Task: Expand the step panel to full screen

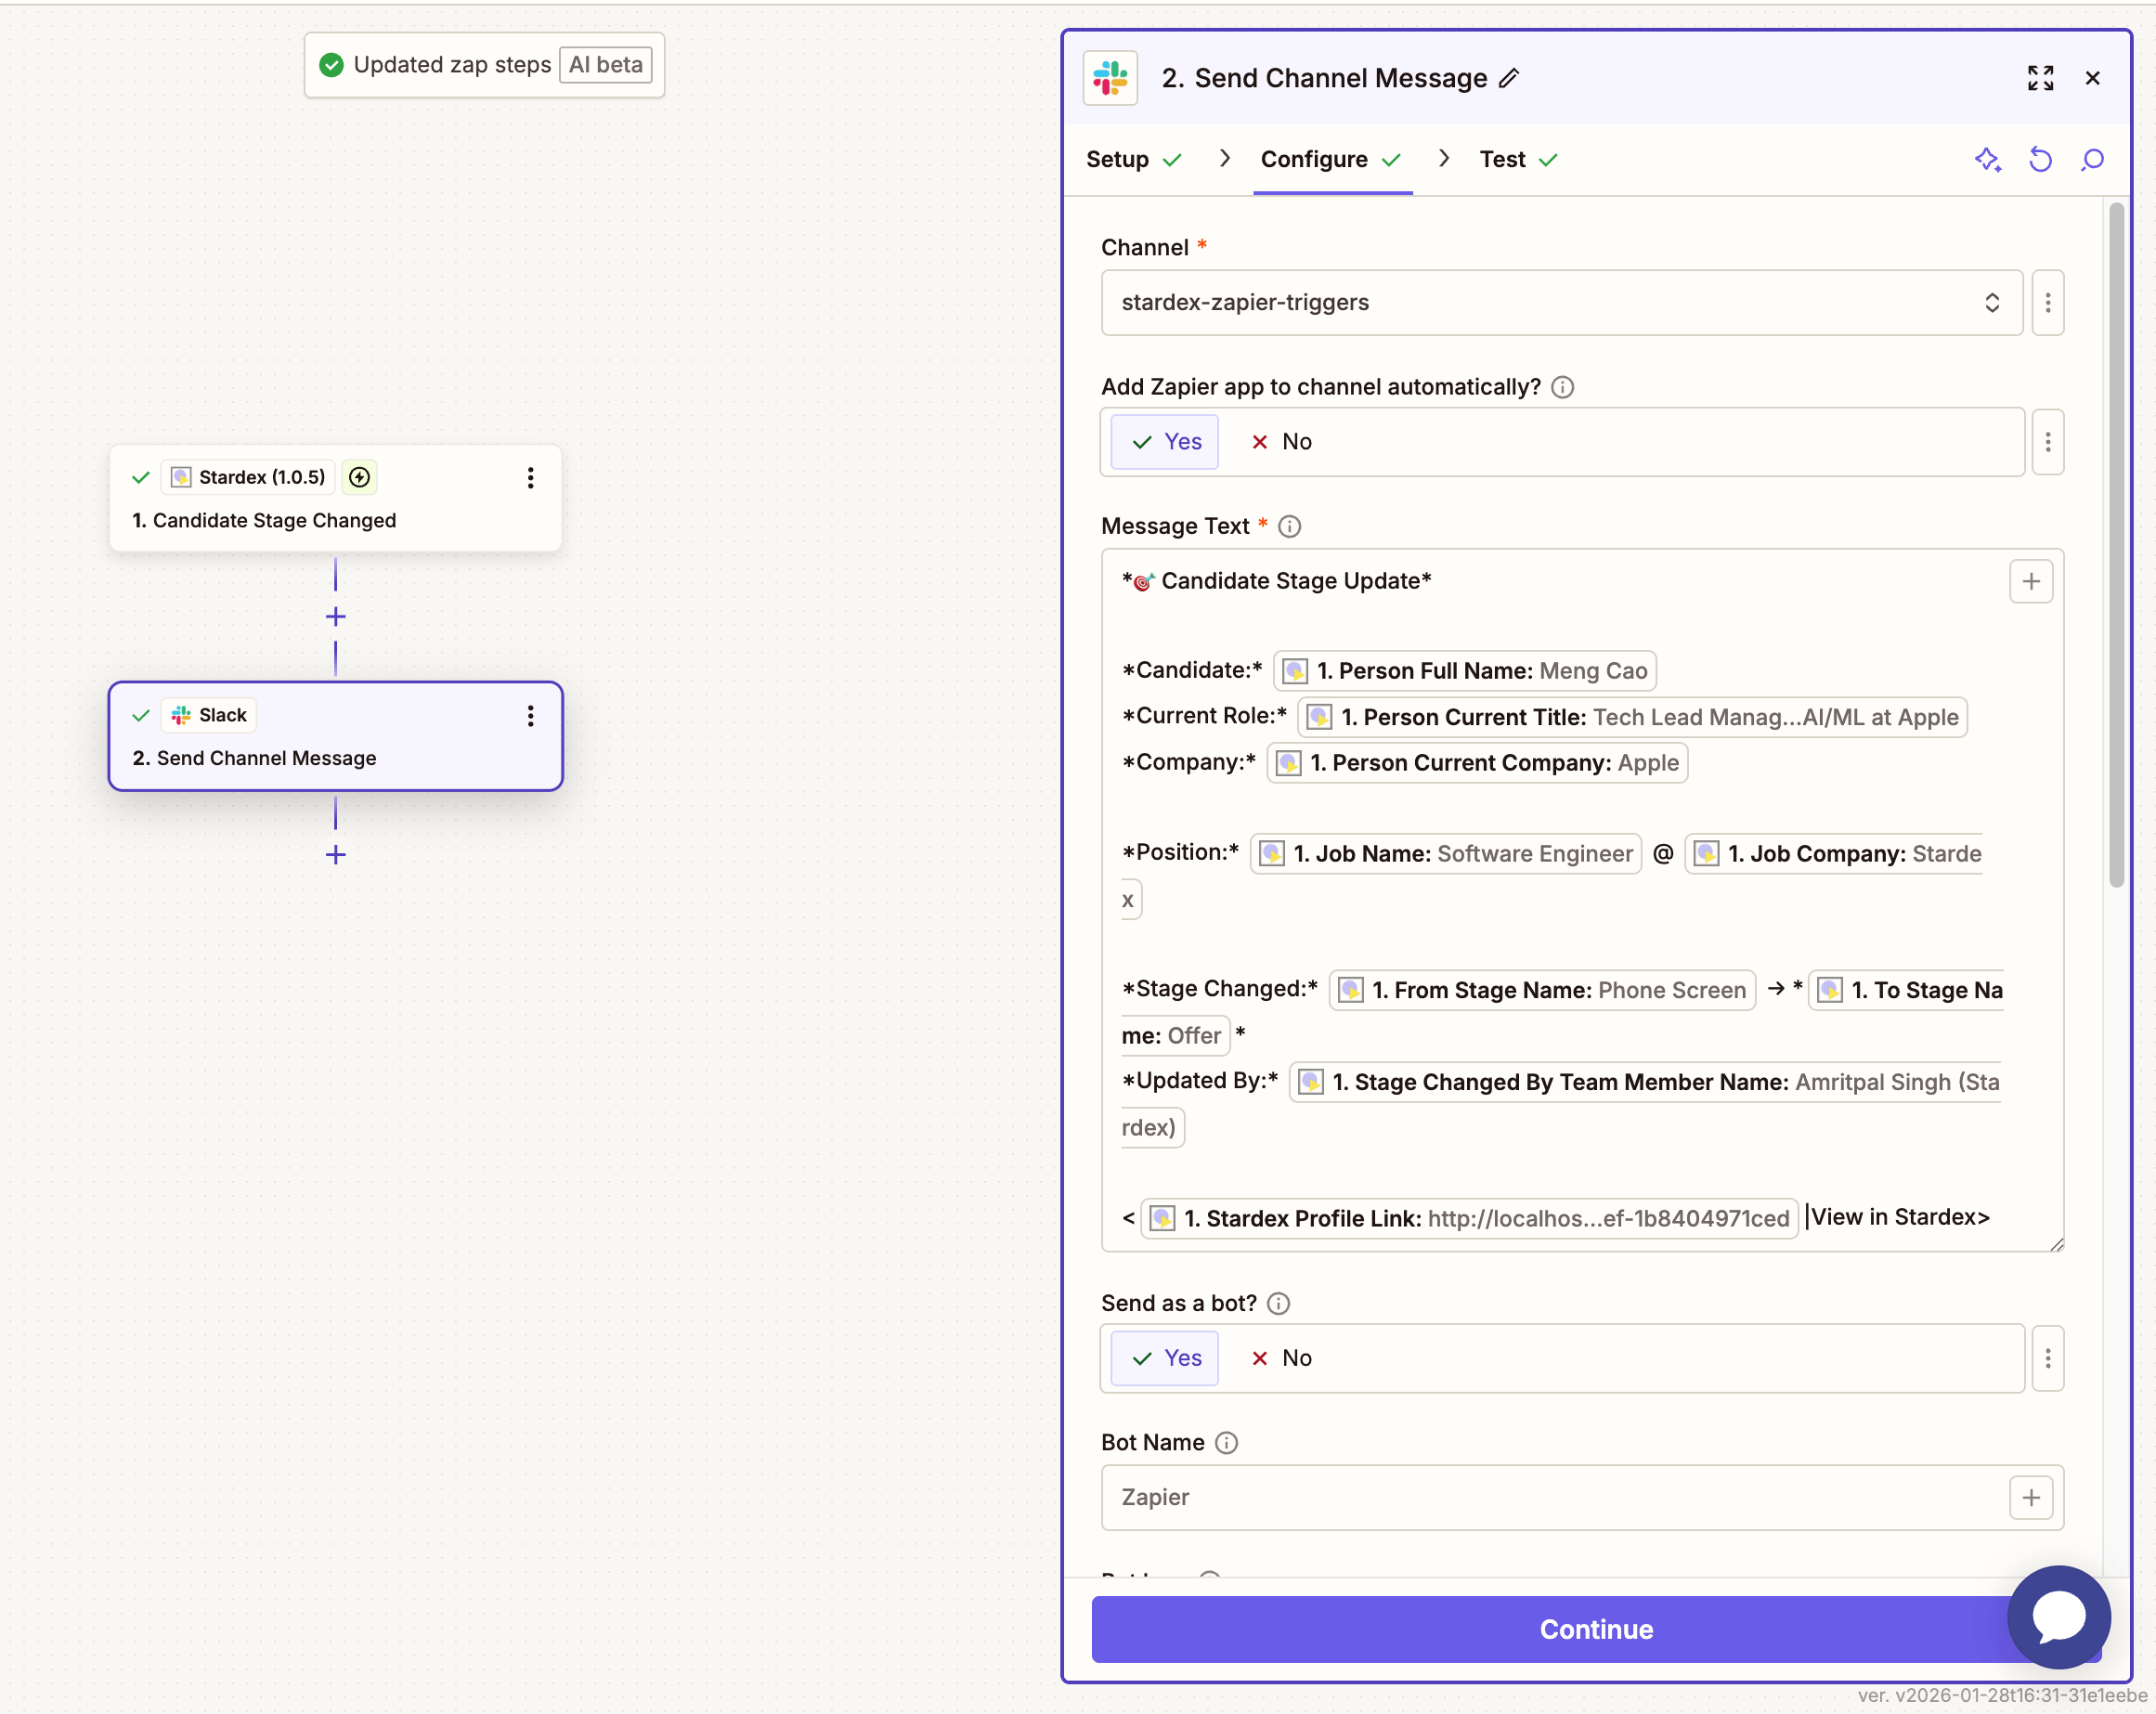Action: (x=2040, y=78)
